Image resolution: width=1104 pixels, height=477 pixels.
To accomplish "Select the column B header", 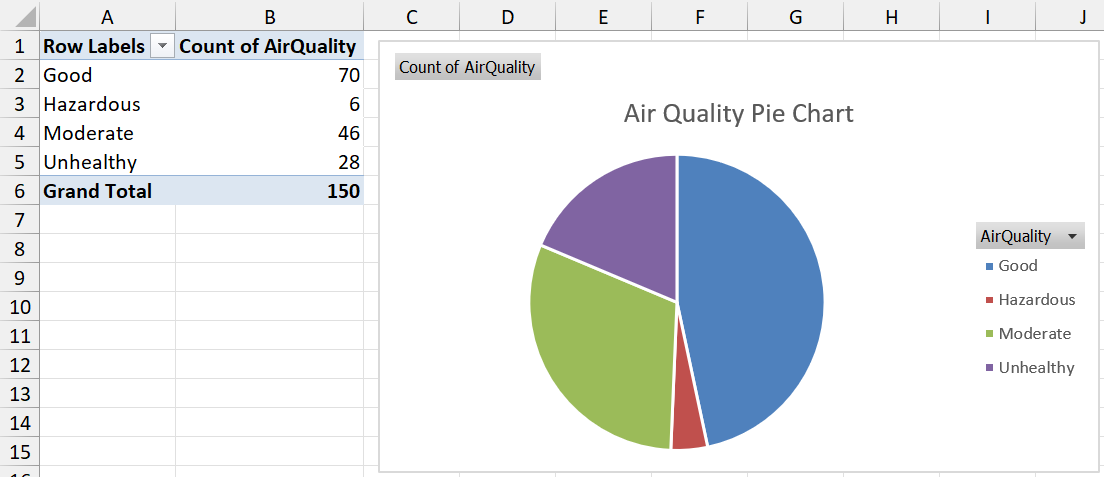I will [269, 16].
